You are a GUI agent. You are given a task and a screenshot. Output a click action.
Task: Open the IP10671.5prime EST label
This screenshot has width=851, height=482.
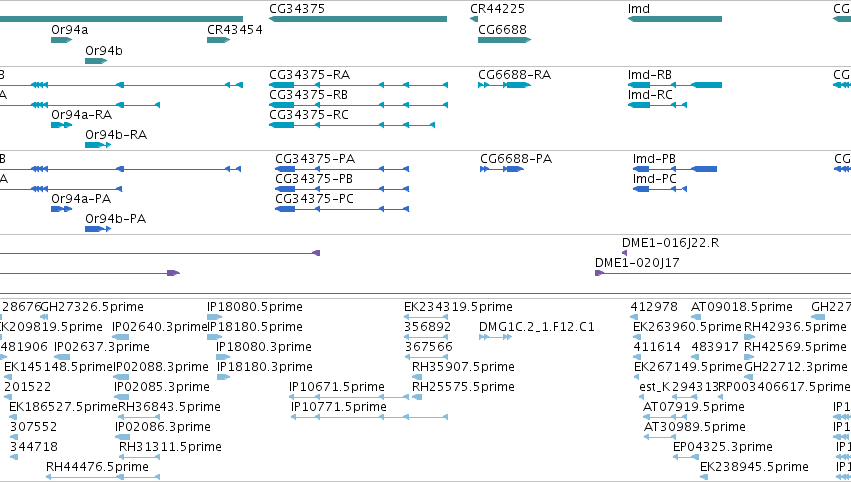pos(336,386)
